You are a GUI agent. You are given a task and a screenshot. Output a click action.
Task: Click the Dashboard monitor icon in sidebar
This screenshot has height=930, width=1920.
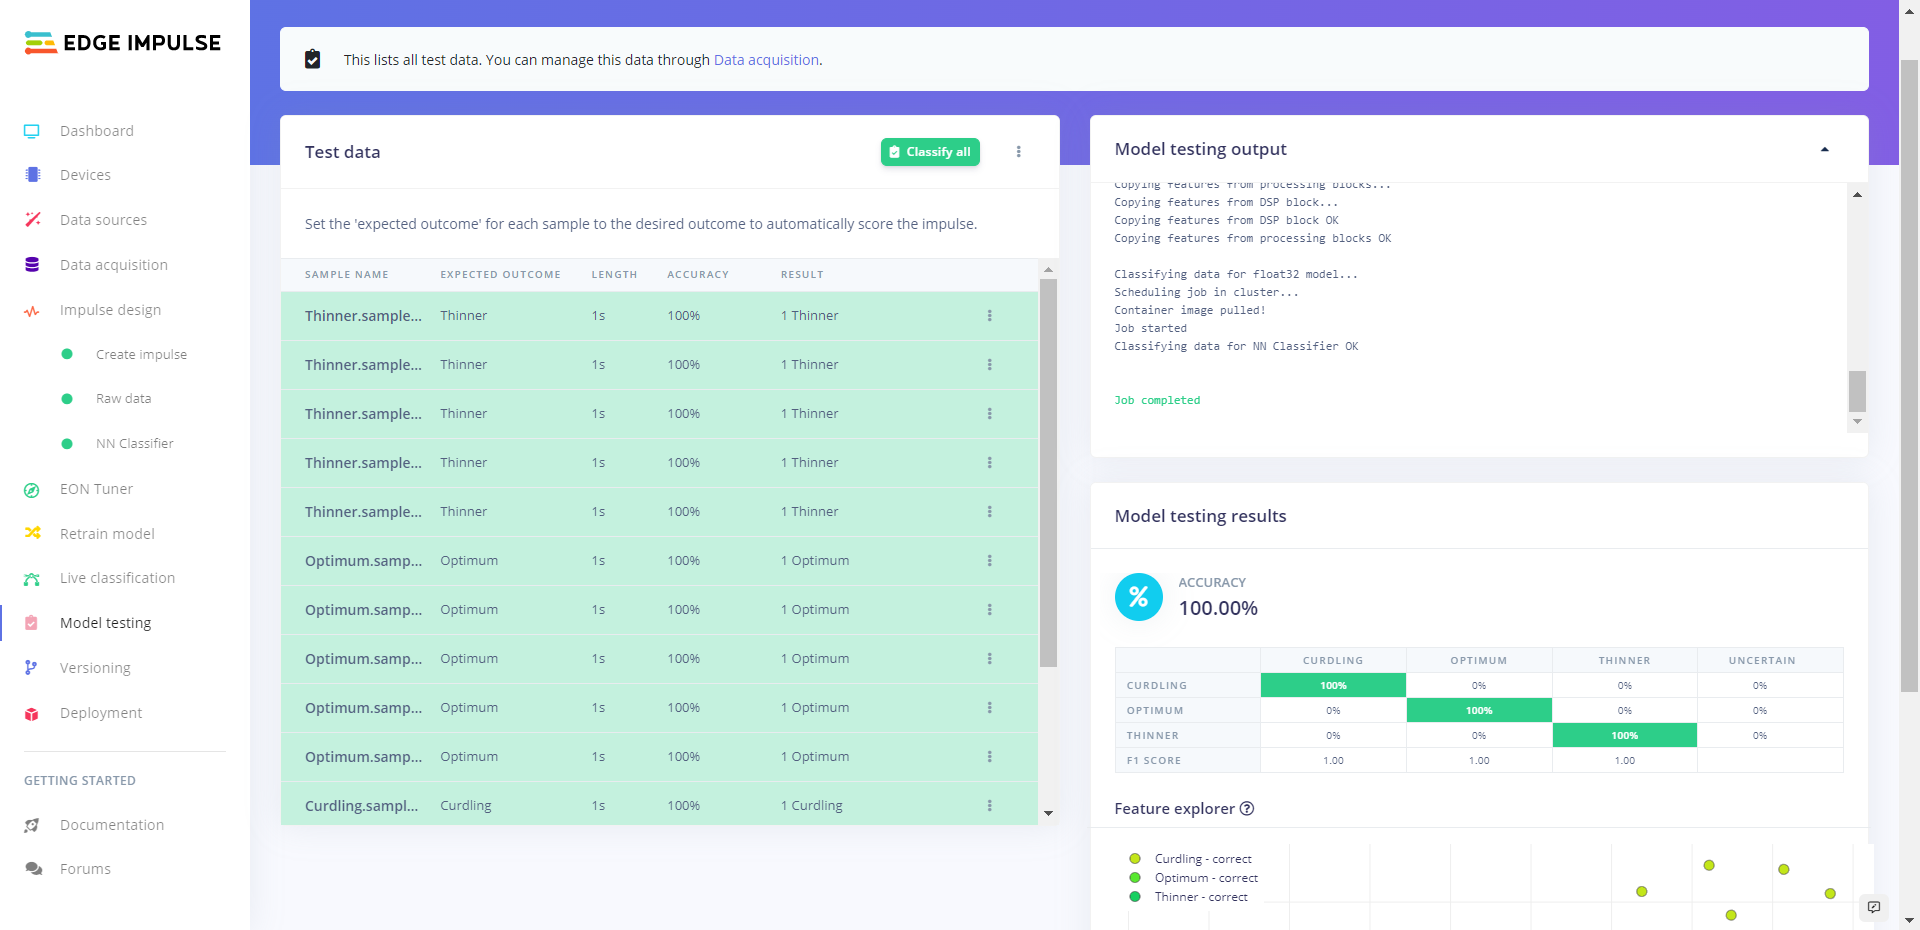[32, 131]
